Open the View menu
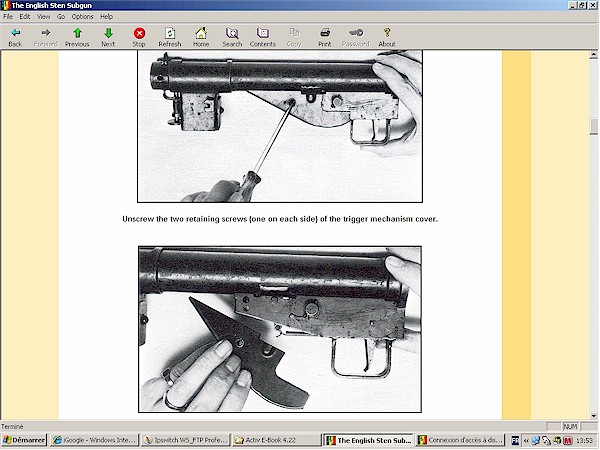 [x=44, y=16]
